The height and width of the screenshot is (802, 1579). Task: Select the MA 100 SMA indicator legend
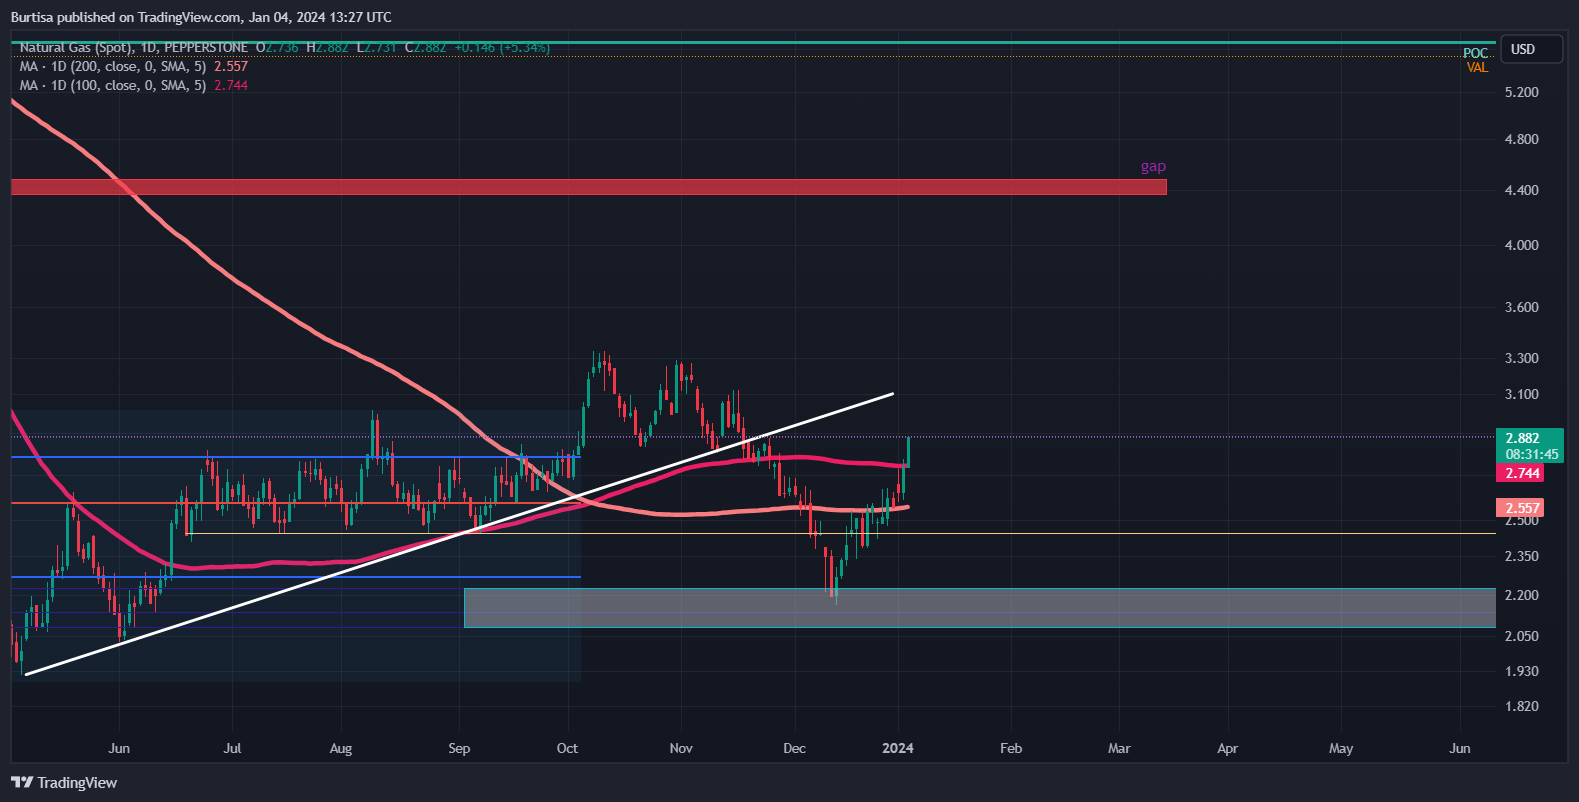134,85
